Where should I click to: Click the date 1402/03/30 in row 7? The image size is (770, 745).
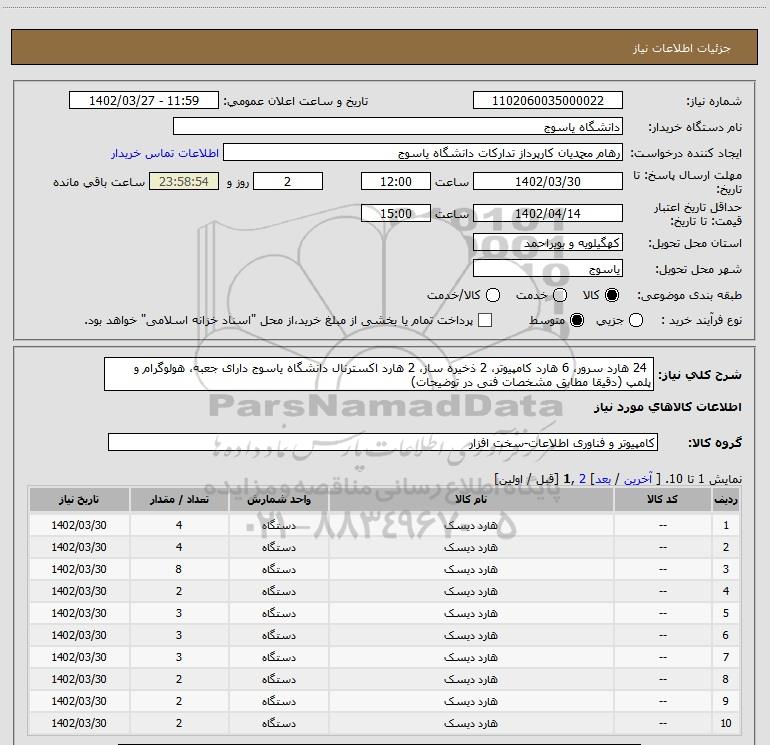click(79, 657)
